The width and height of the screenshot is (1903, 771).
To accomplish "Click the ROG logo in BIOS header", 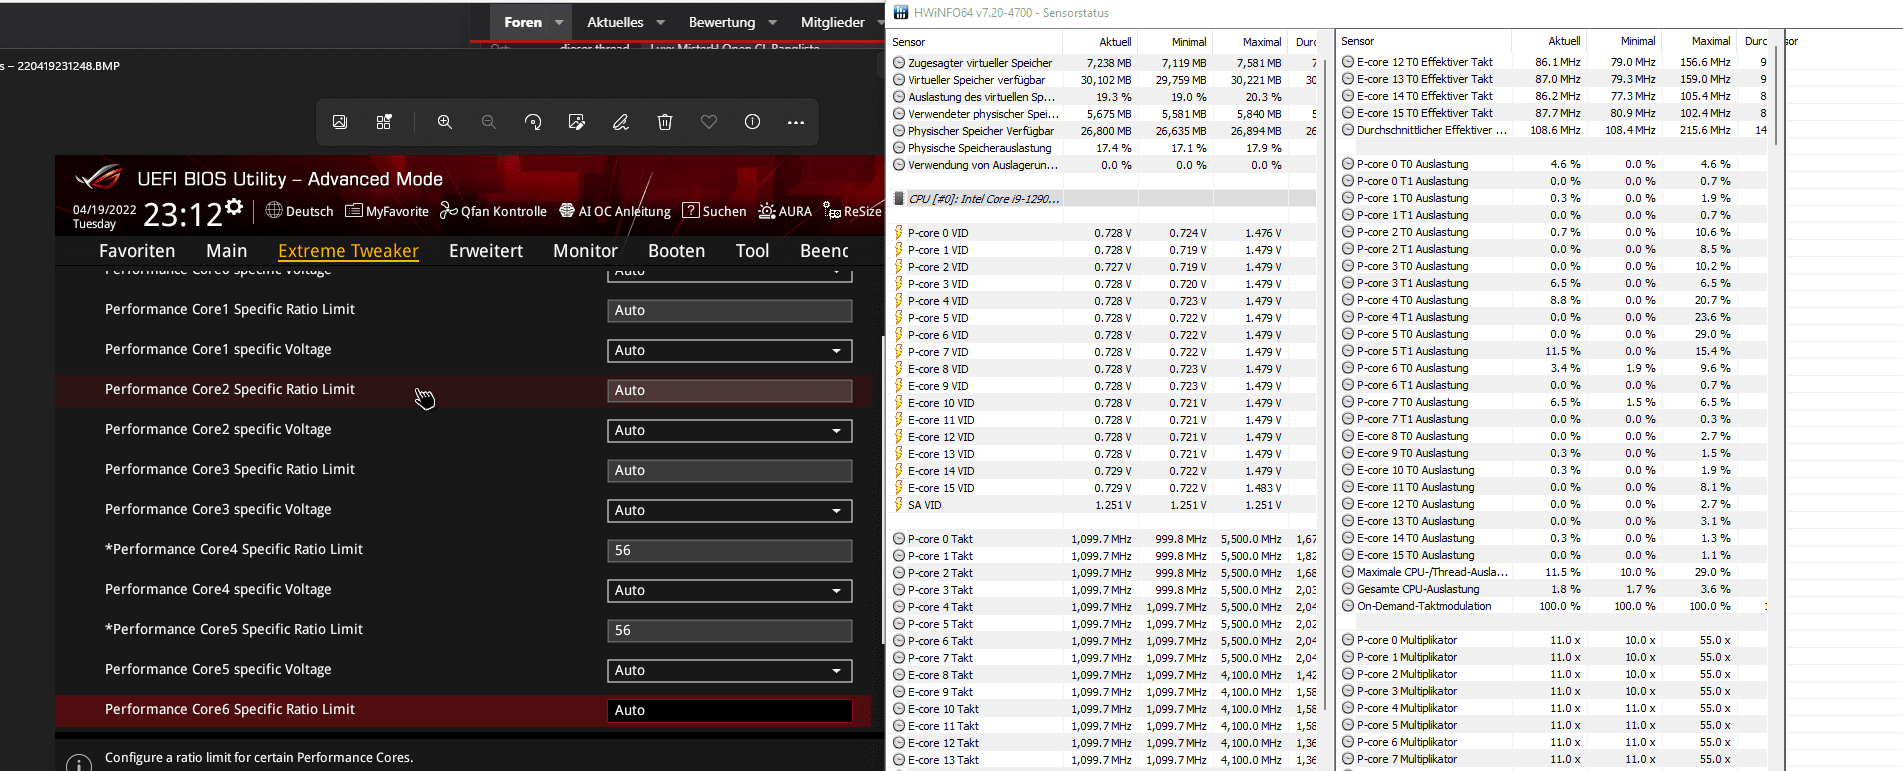I will (x=99, y=177).
